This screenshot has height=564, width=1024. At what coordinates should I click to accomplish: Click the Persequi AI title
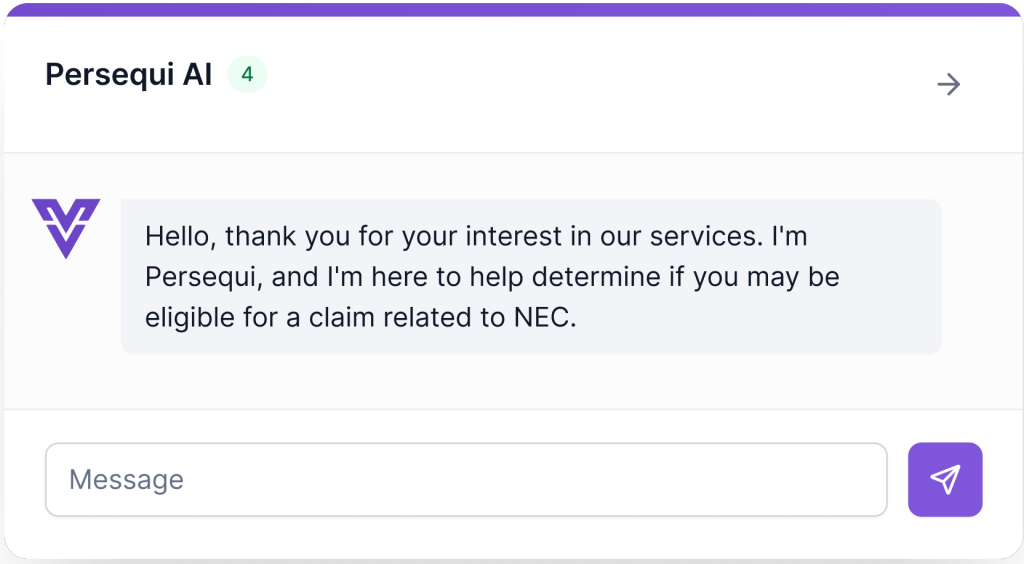[x=129, y=75]
